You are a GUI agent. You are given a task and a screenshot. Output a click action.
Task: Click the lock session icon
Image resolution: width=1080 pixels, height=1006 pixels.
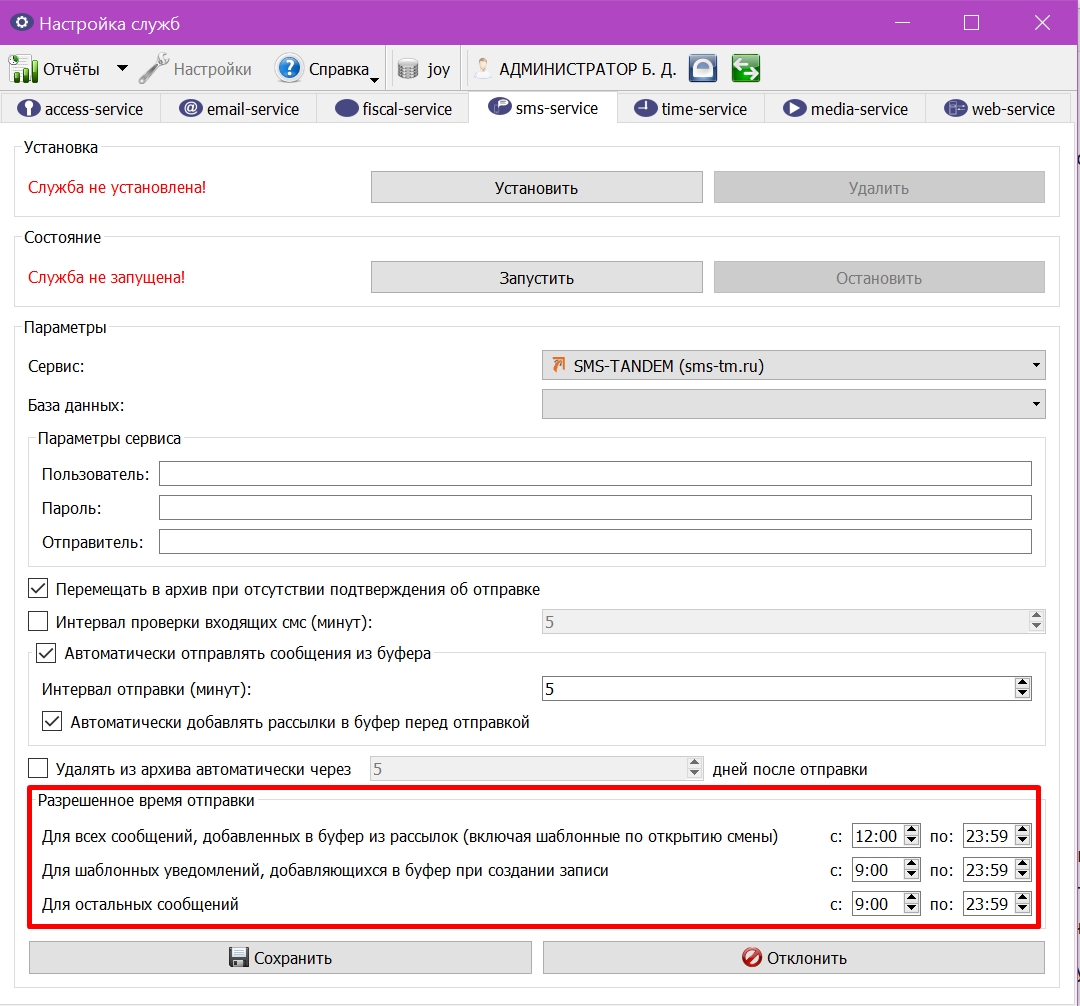(x=703, y=68)
